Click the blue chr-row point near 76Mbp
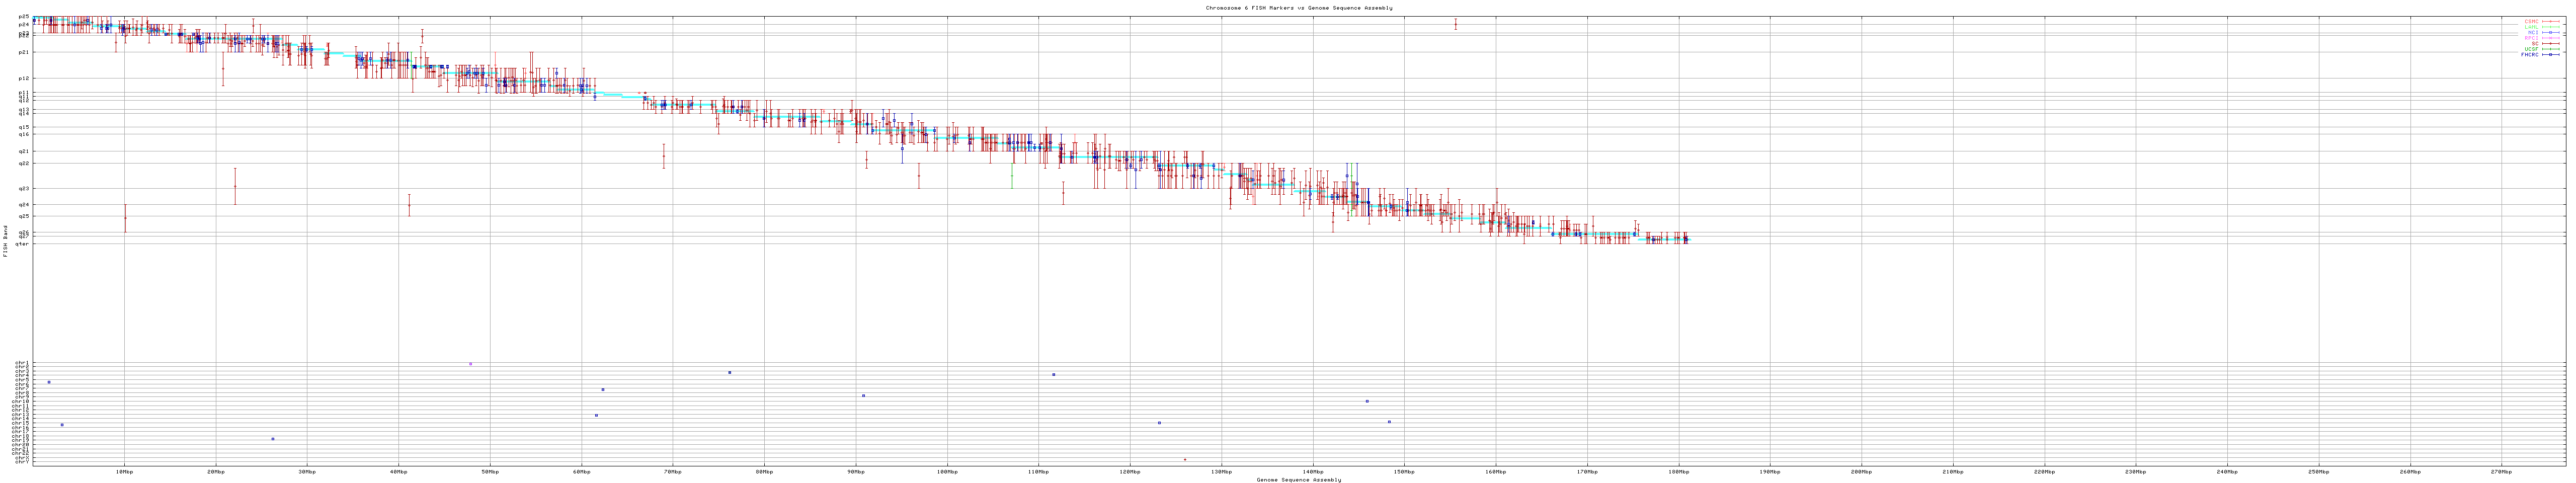Image resolution: width=2576 pixels, height=483 pixels. pos(729,372)
